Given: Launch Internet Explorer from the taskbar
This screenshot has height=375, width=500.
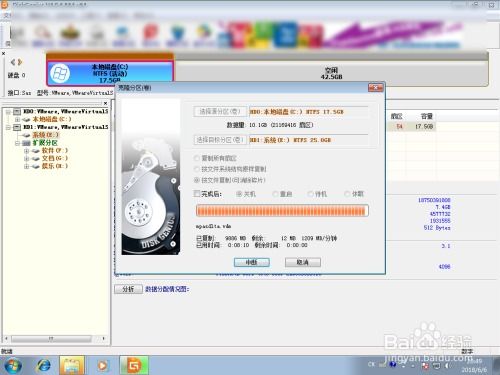Looking at the screenshot, I should tap(43, 366).
